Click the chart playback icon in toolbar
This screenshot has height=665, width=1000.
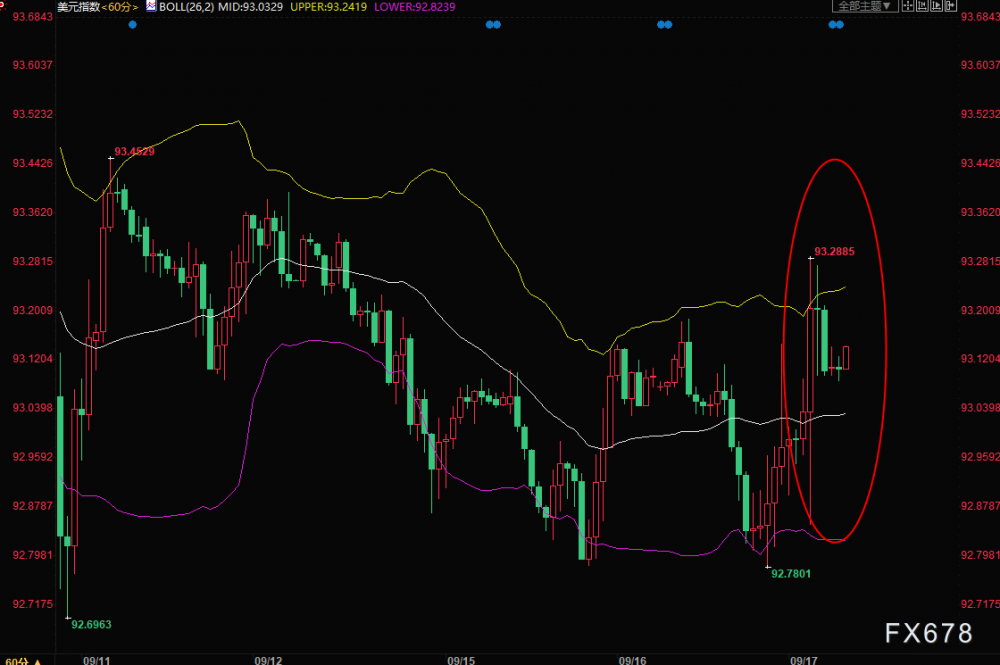pos(936,6)
